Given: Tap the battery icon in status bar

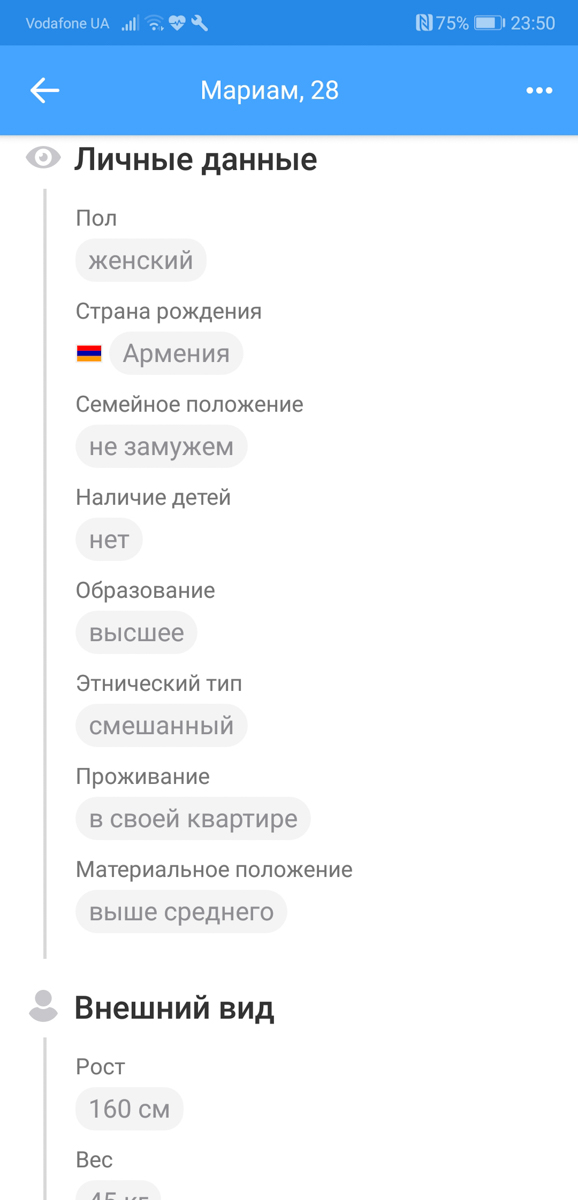Looking at the screenshot, I should click(489, 23).
